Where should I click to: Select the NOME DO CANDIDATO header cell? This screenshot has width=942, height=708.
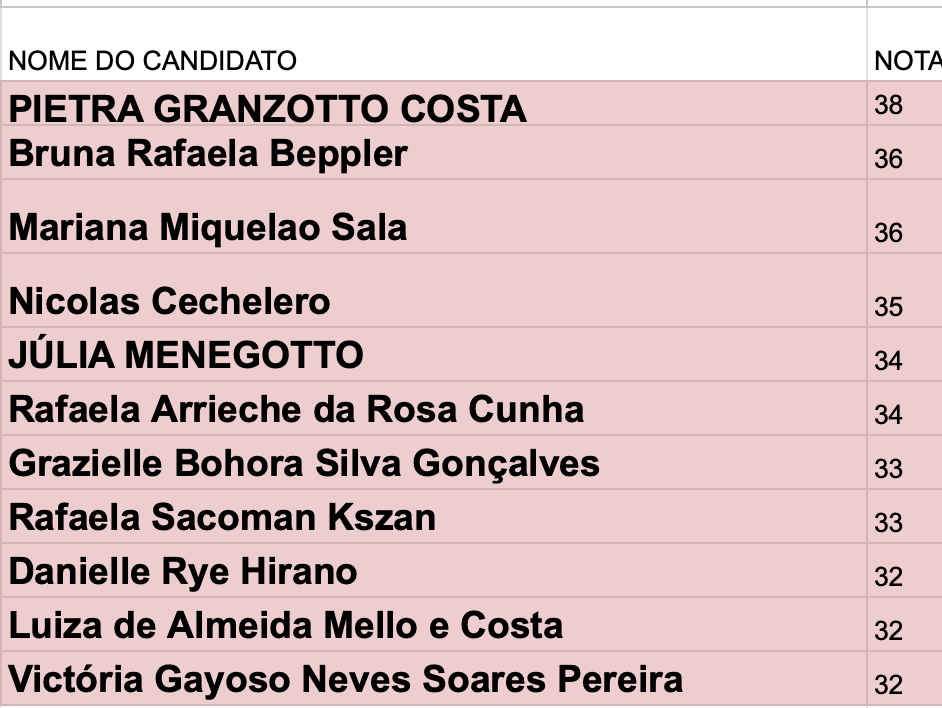[153, 61]
